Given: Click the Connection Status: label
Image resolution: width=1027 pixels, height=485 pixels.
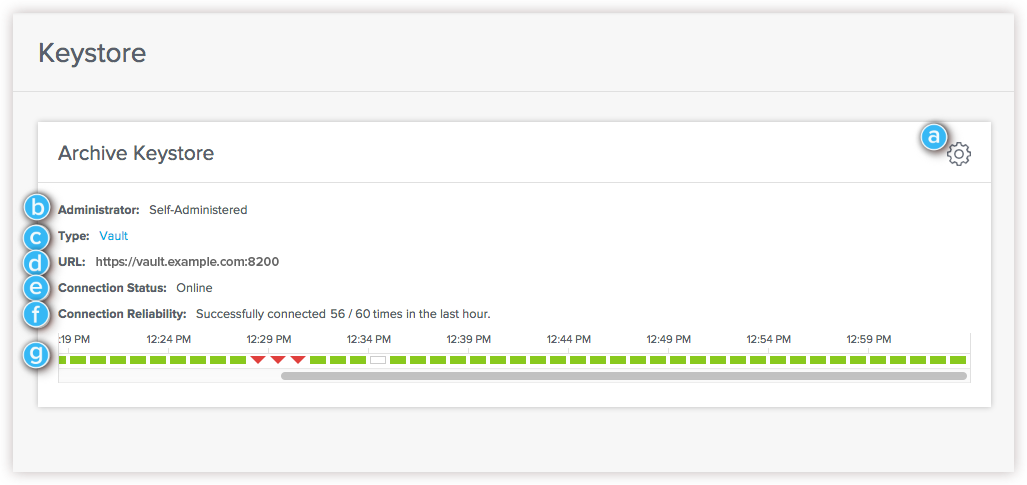Looking at the screenshot, I should (x=113, y=288).
